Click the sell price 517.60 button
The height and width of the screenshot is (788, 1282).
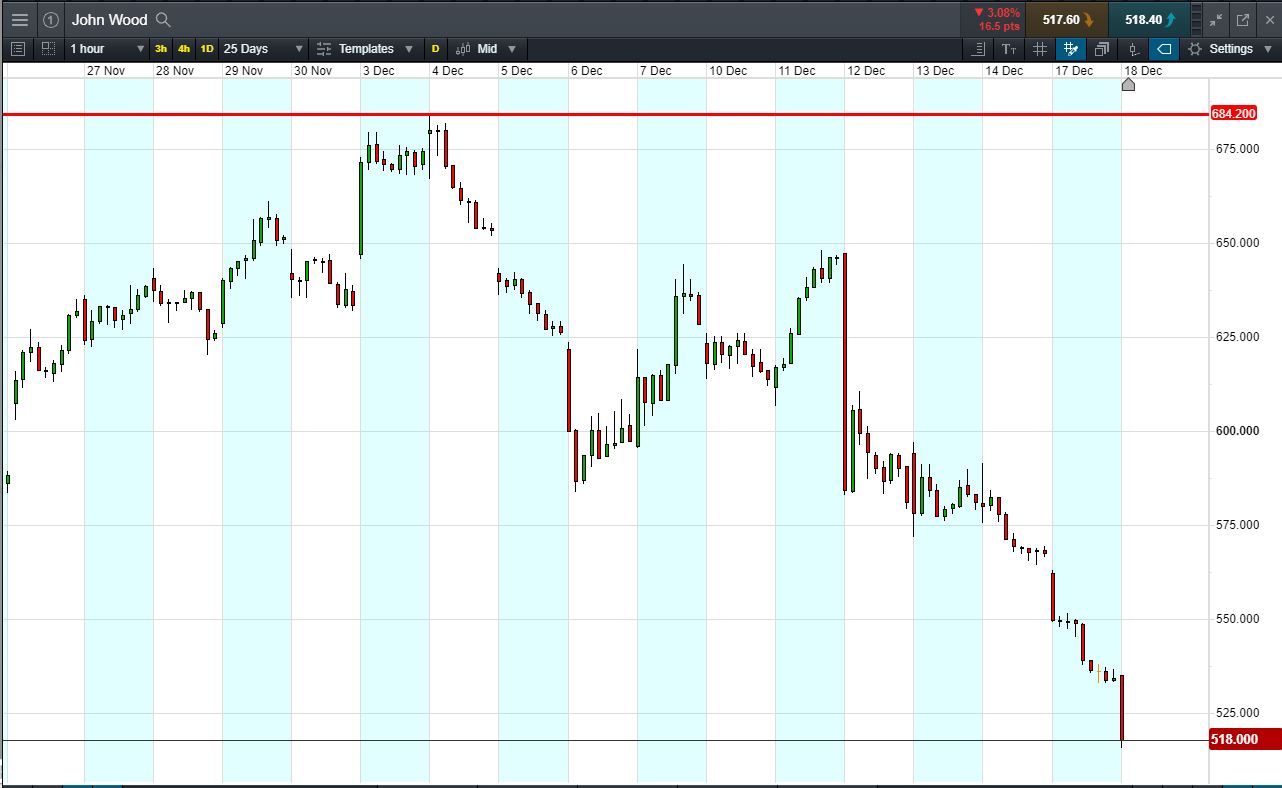click(1067, 19)
